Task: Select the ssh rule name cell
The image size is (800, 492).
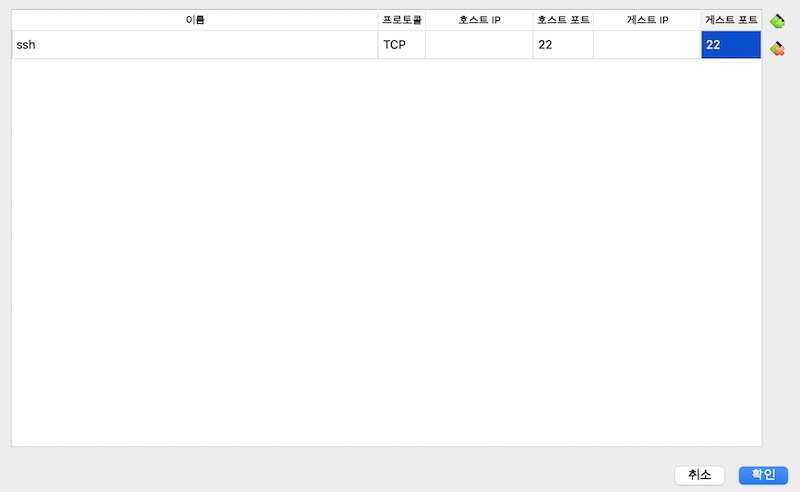Action: pos(195,44)
